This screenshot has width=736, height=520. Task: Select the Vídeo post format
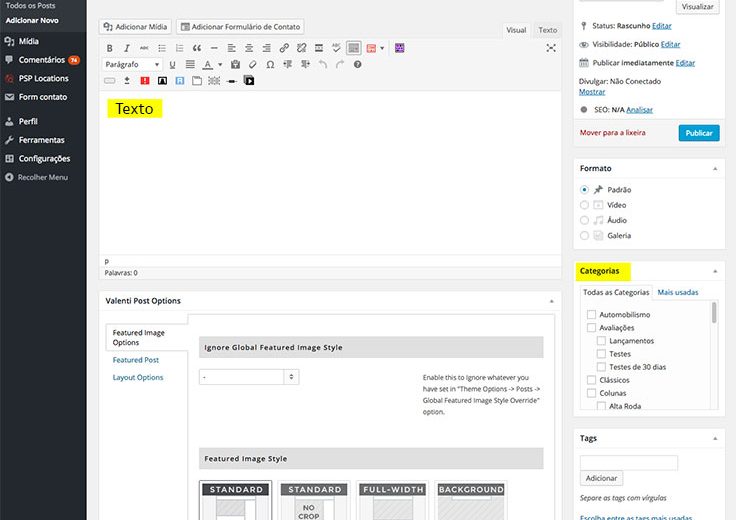pyautogui.click(x=585, y=205)
